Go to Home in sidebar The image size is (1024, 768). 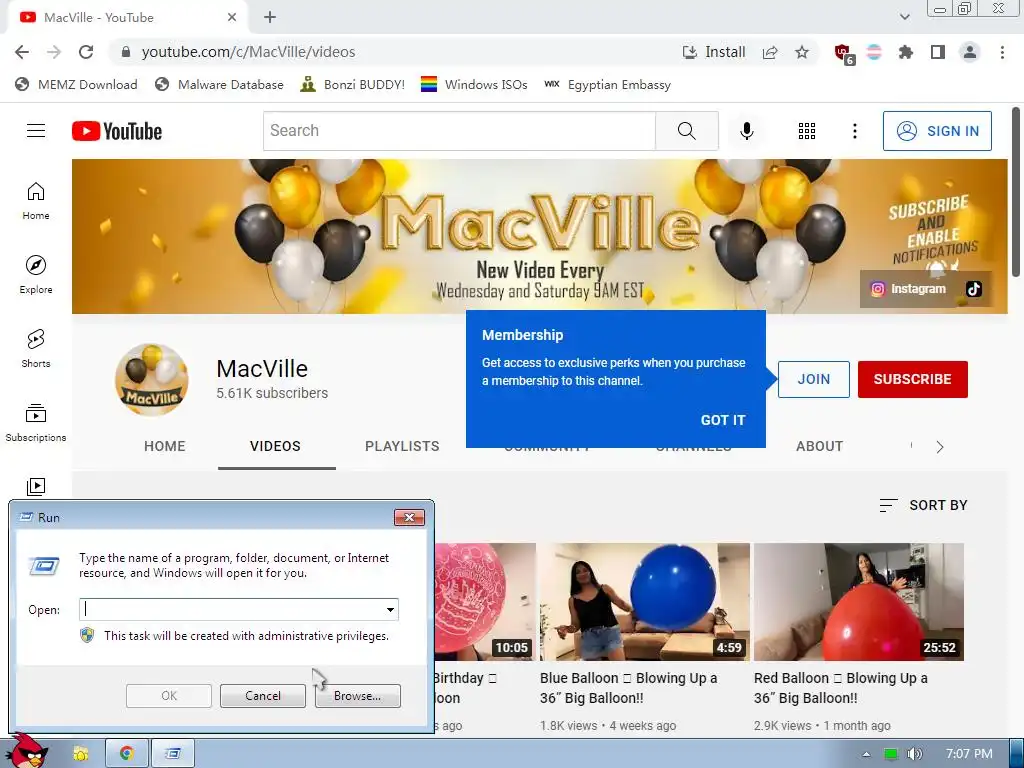36,200
